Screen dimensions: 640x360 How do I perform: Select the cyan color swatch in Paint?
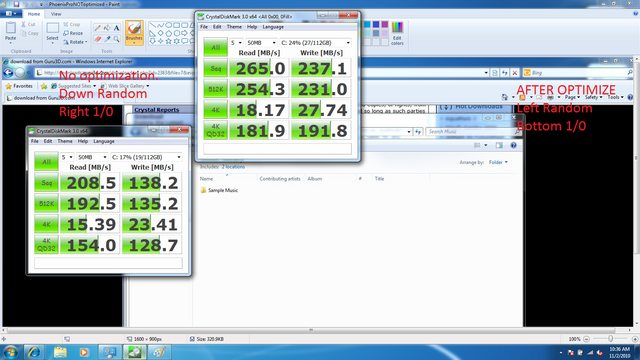point(367,25)
